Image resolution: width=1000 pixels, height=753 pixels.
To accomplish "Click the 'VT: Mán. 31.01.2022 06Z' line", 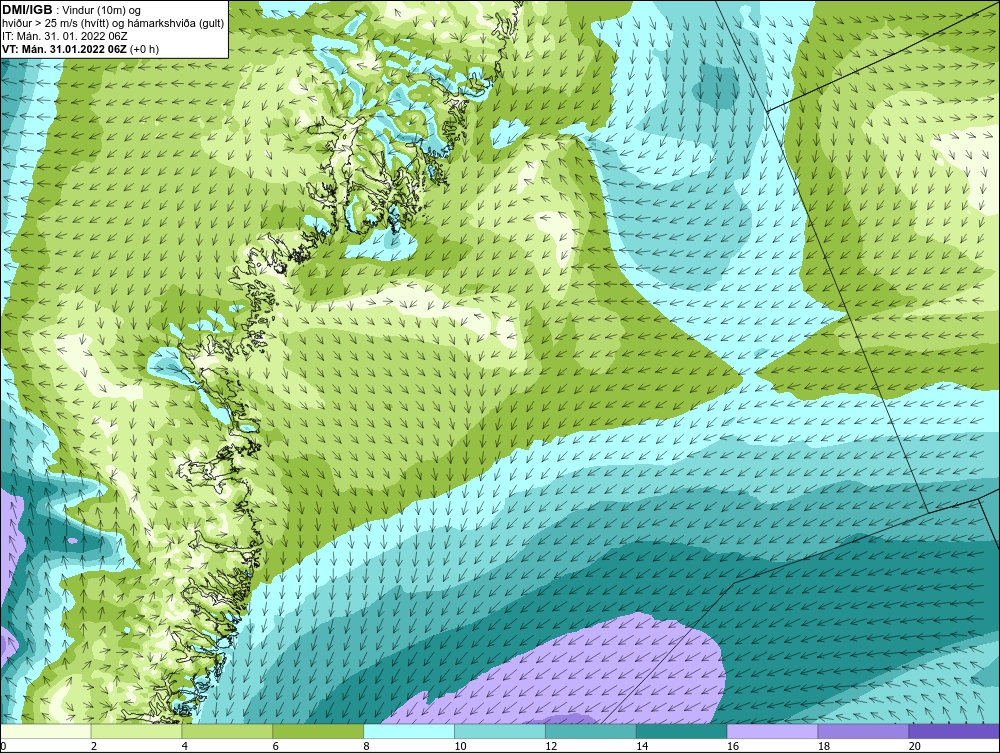I will [x=81, y=49].
